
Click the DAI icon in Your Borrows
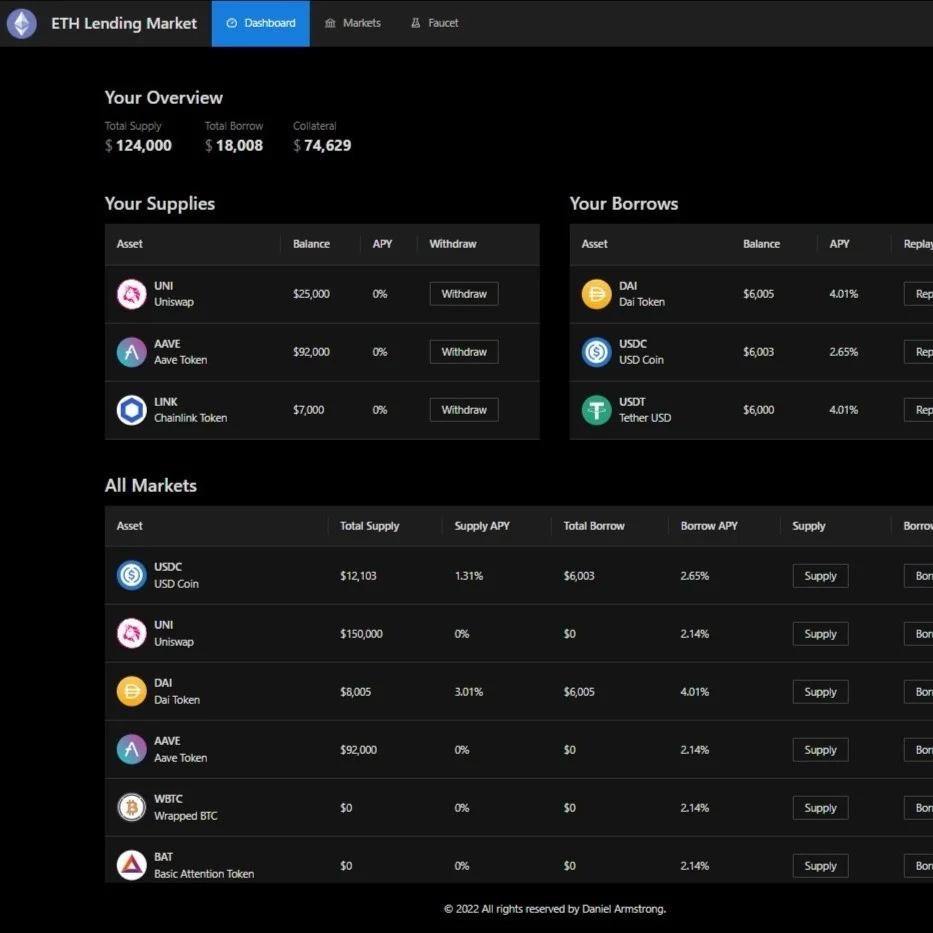tap(596, 294)
